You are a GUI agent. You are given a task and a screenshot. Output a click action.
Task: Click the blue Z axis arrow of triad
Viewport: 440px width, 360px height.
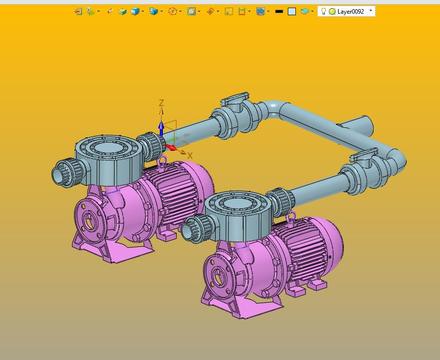(161, 129)
